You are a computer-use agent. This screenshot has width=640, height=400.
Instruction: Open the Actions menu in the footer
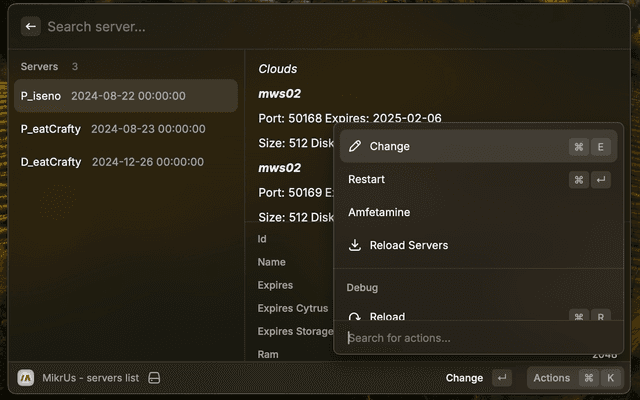(x=551, y=378)
